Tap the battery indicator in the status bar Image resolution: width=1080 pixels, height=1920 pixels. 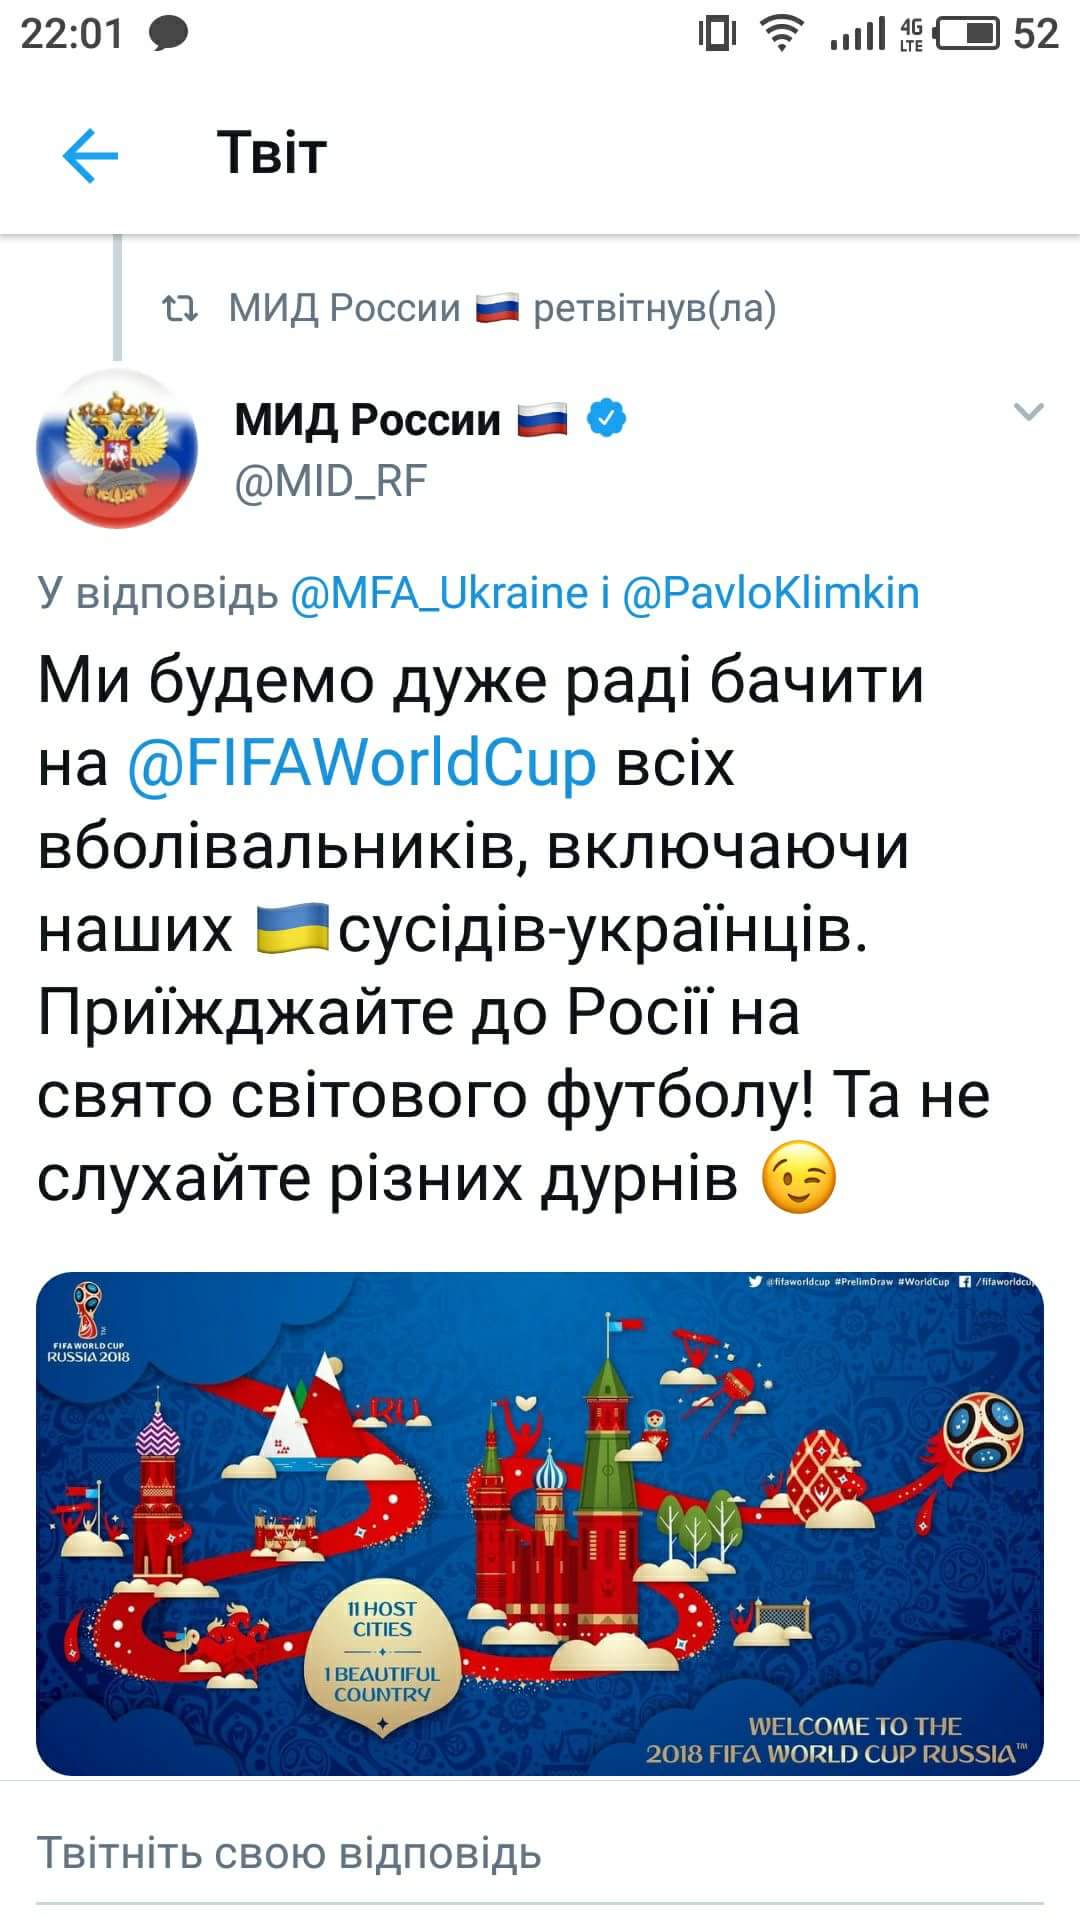967,34
